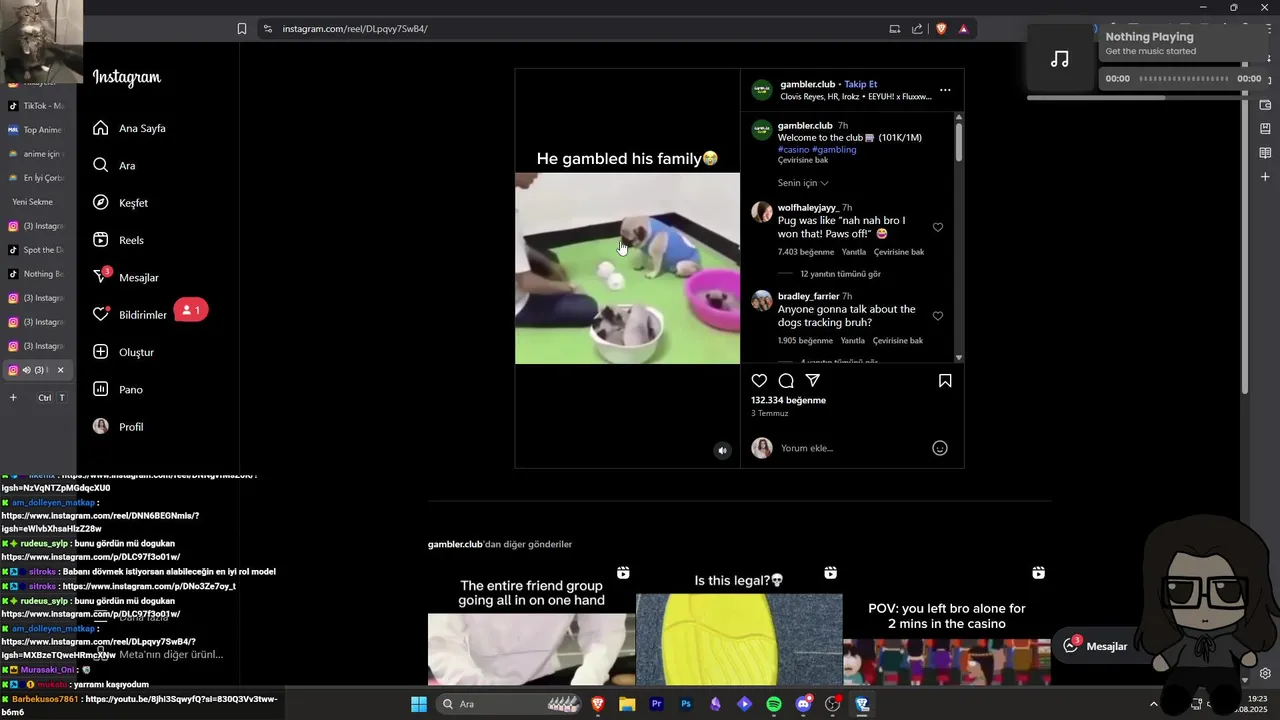Viewport: 1280px width, 720px height.
Task: Switch to Yeni Sekme tab
Action: coord(36,202)
